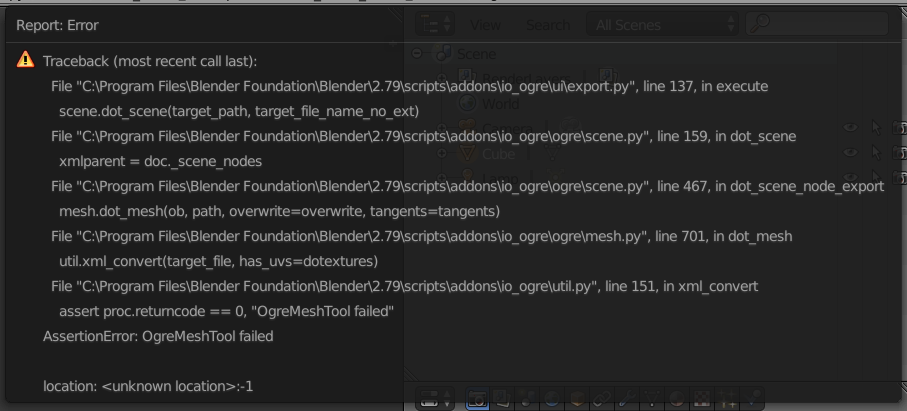Click the Outliner search filter field

(817, 24)
